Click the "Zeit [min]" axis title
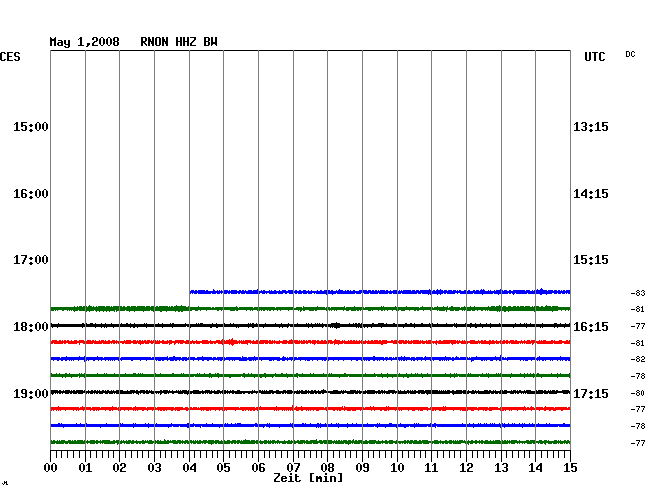 coord(308,478)
